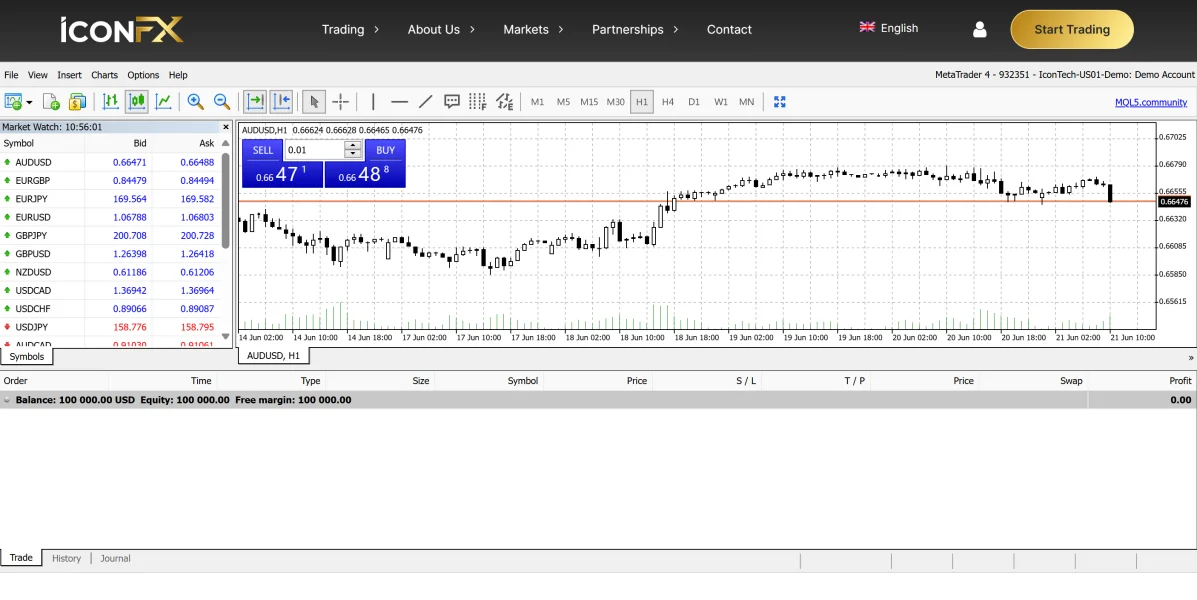The height and width of the screenshot is (600, 1197).
Task: Draw a trendline with the toolbar tool
Action: pyautogui.click(x=425, y=102)
